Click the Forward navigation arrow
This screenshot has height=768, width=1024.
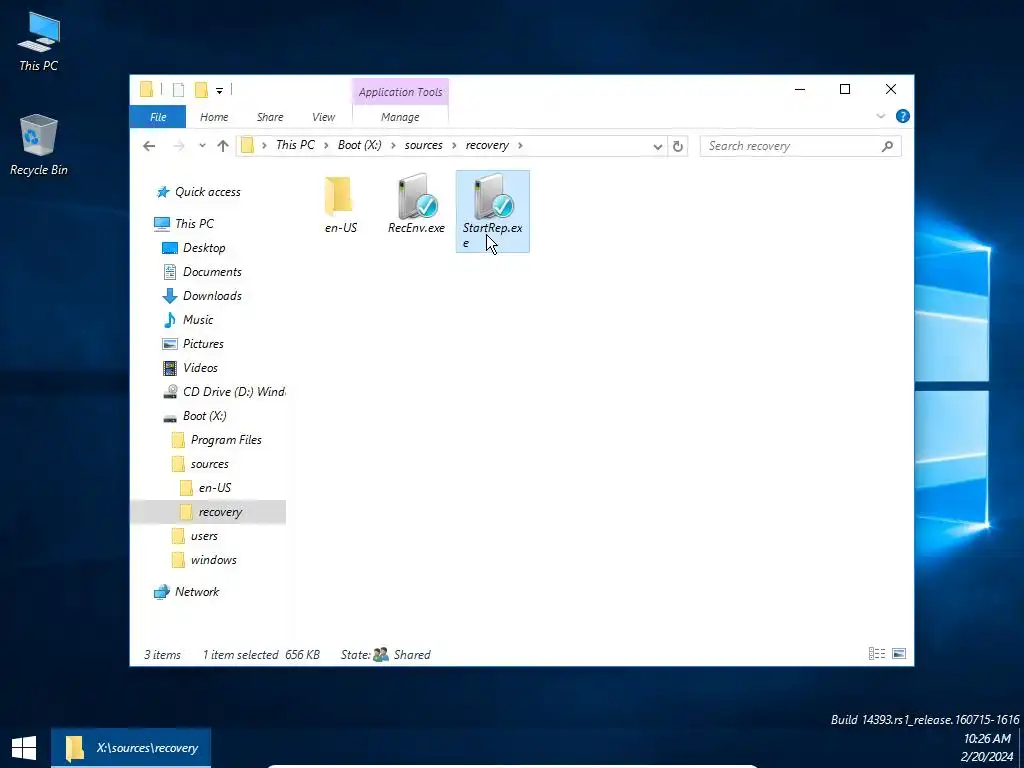coord(178,146)
